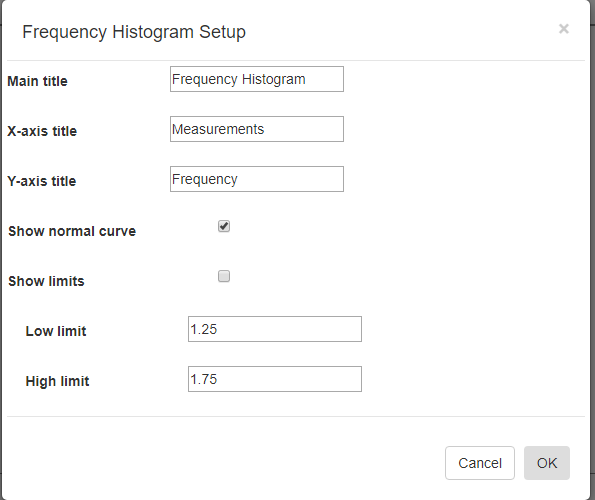The image size is (595, 500).
Task: Click empty footer area left of Cancel
Action: pos(224,463)
